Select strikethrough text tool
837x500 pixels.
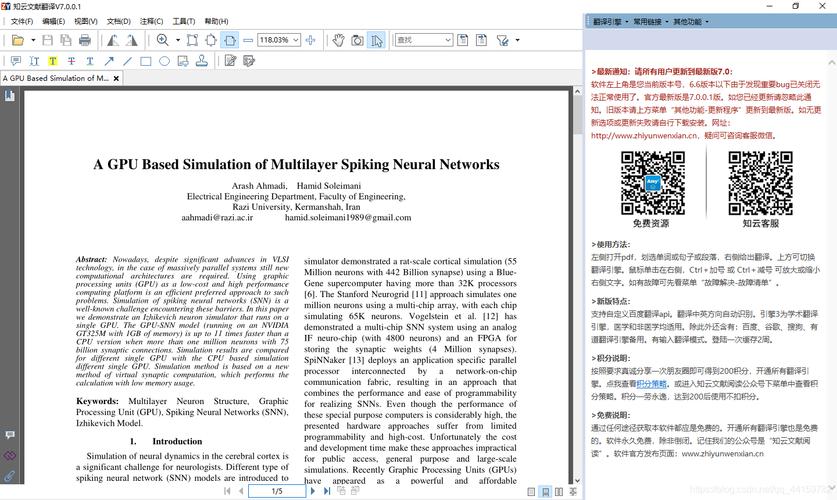pos(71,61)
